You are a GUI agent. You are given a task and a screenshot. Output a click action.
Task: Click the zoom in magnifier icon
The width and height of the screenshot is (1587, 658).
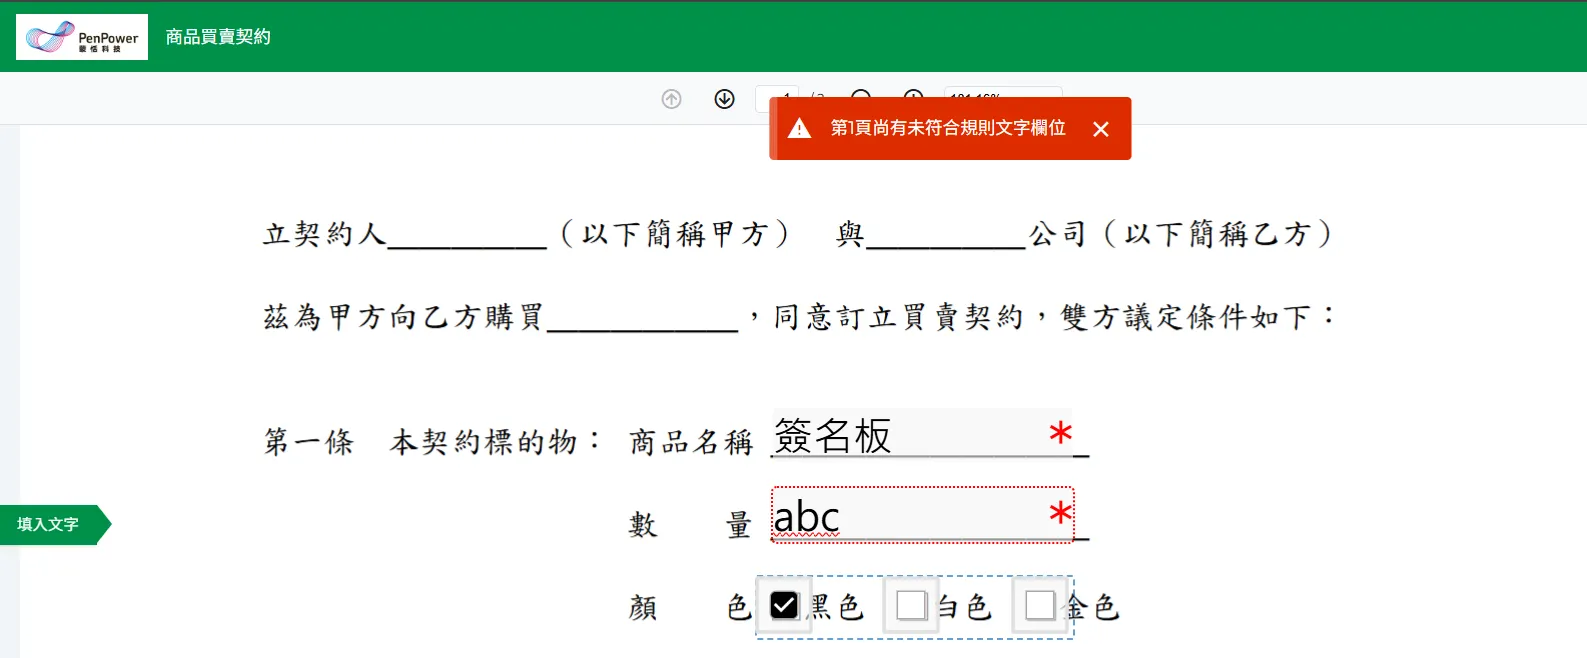913,93
